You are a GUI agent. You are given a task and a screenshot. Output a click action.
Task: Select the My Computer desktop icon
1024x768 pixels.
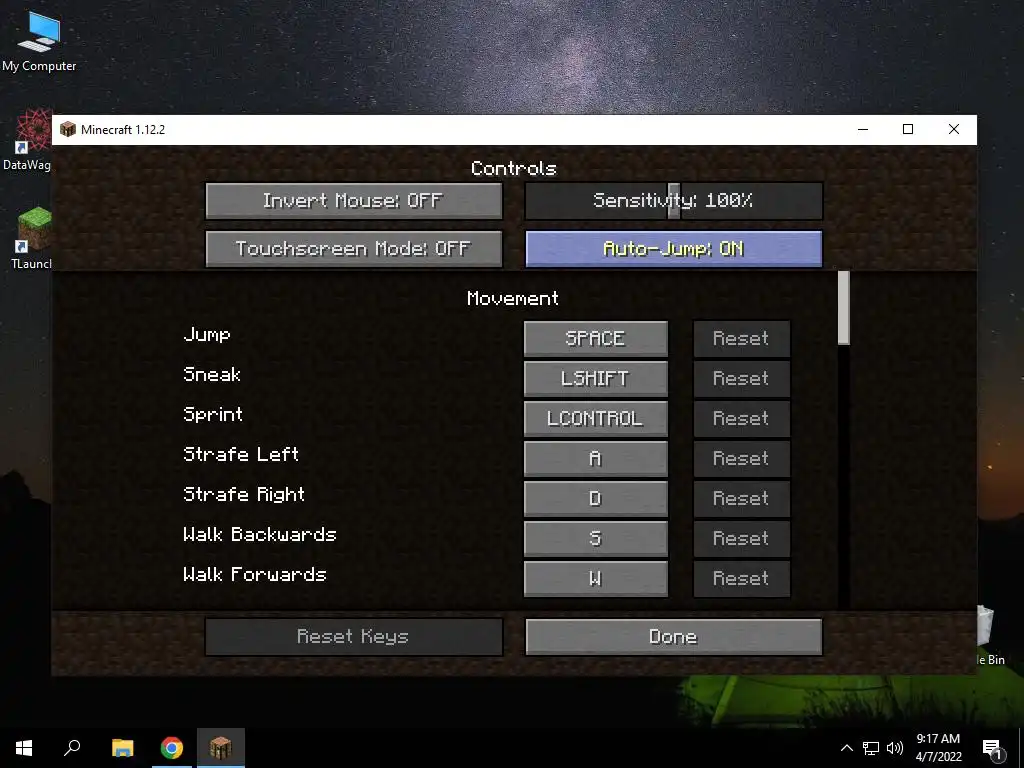click(x=39, y=40)
